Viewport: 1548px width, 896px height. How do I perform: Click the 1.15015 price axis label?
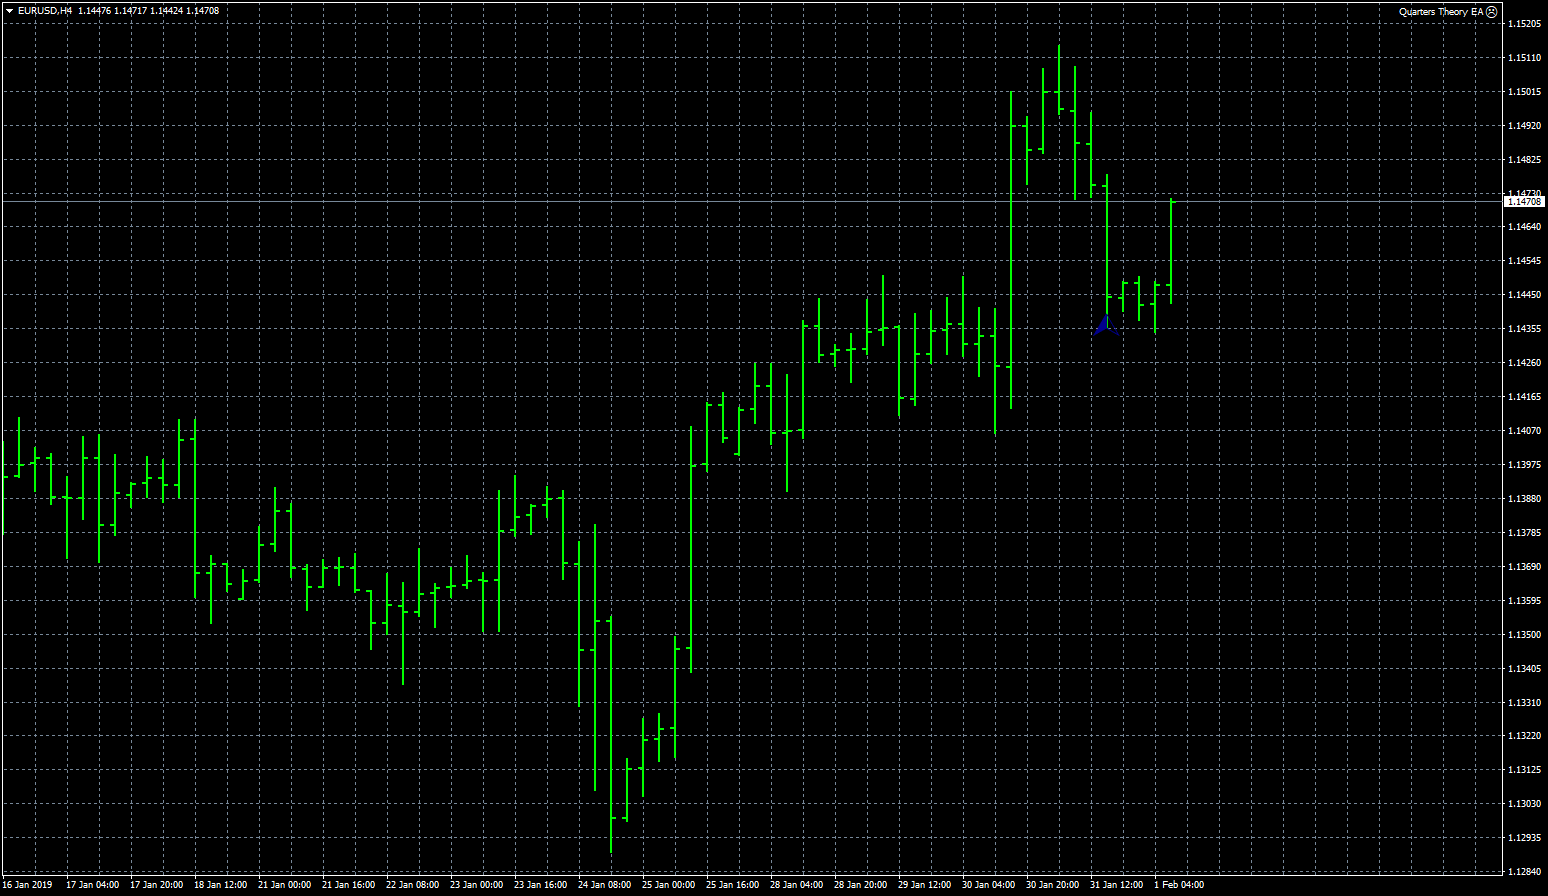pyautogui.click(x=1524, y=92)
